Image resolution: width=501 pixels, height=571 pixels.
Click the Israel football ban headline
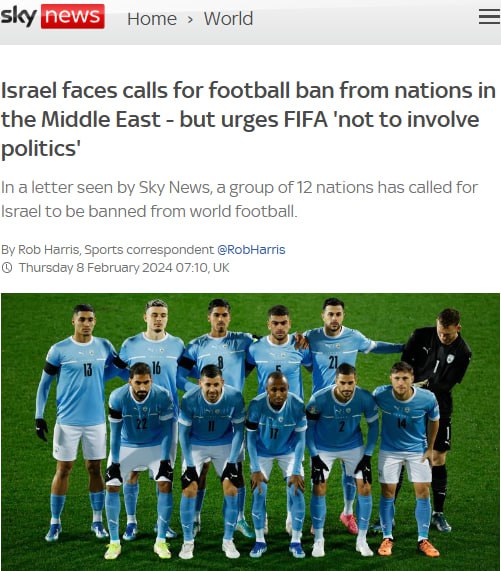(x=248, y=120)
